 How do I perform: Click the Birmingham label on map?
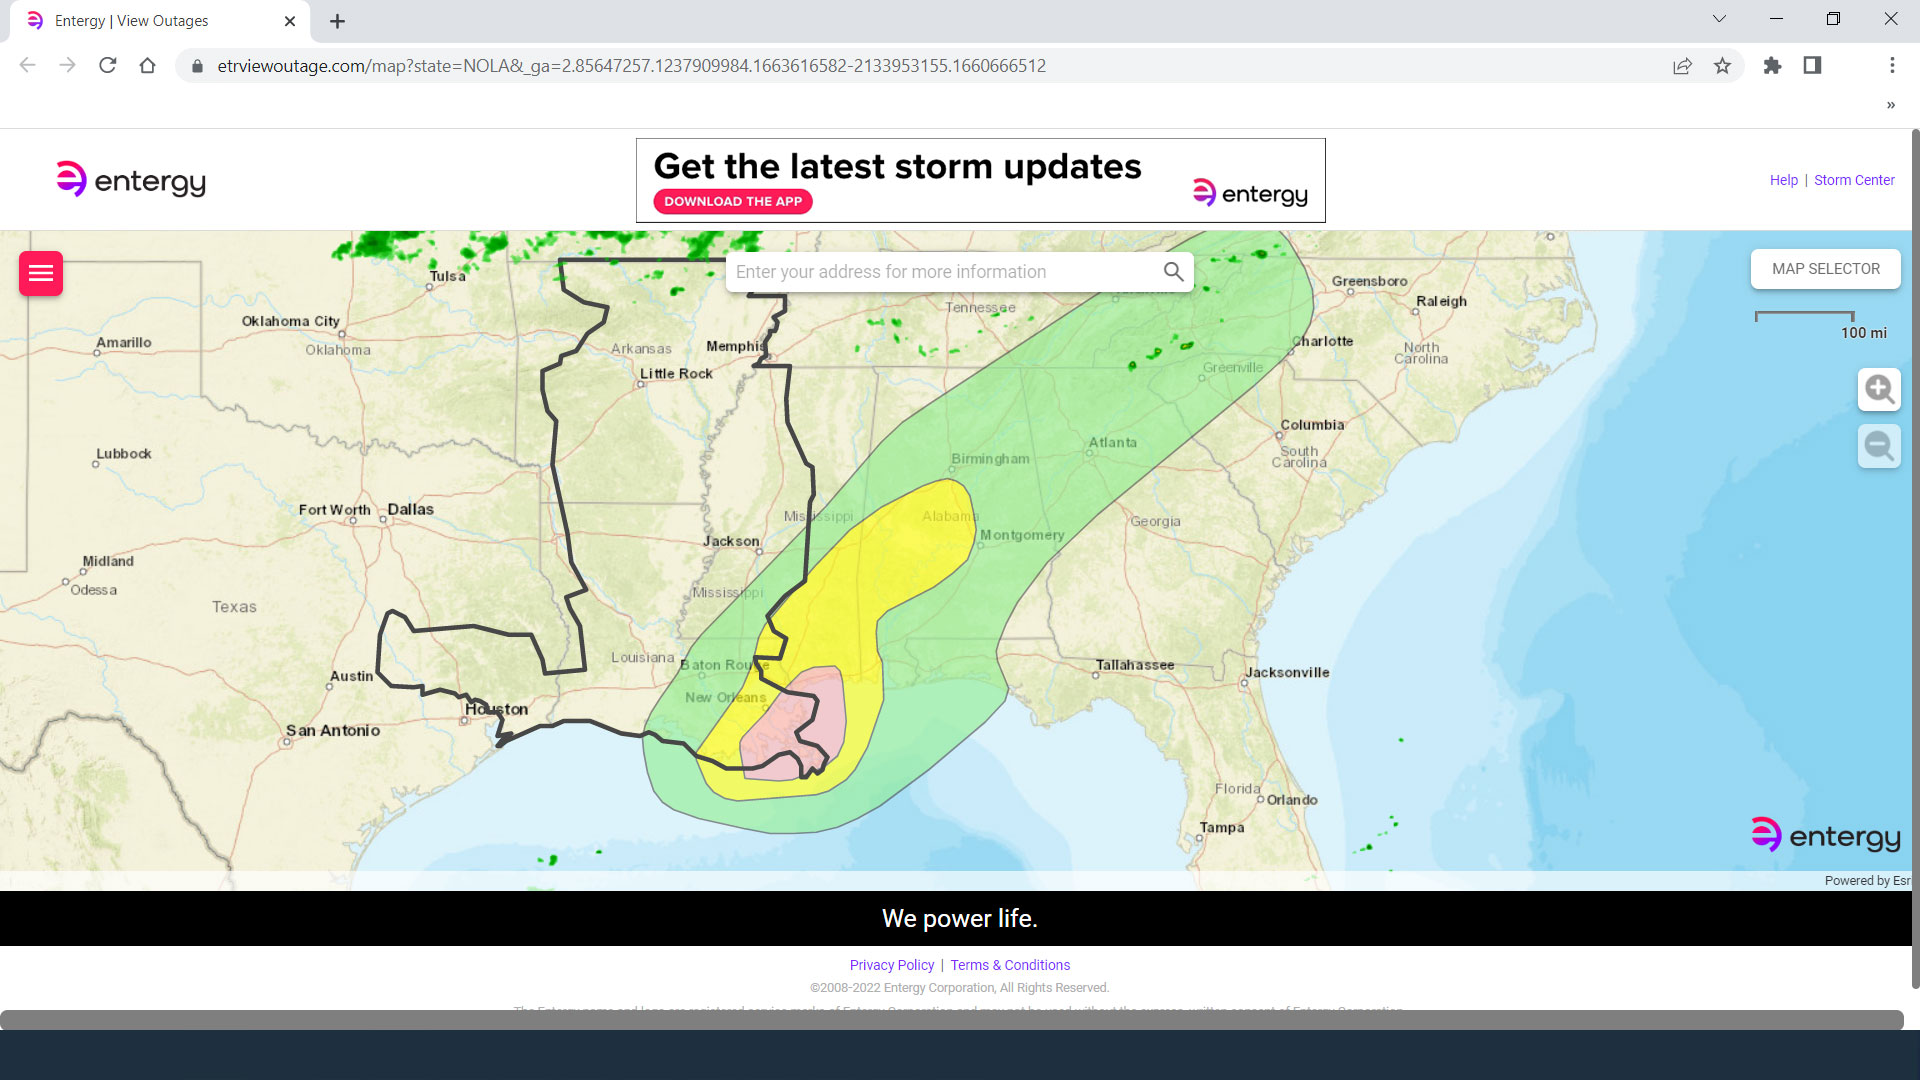pos(990,458)
